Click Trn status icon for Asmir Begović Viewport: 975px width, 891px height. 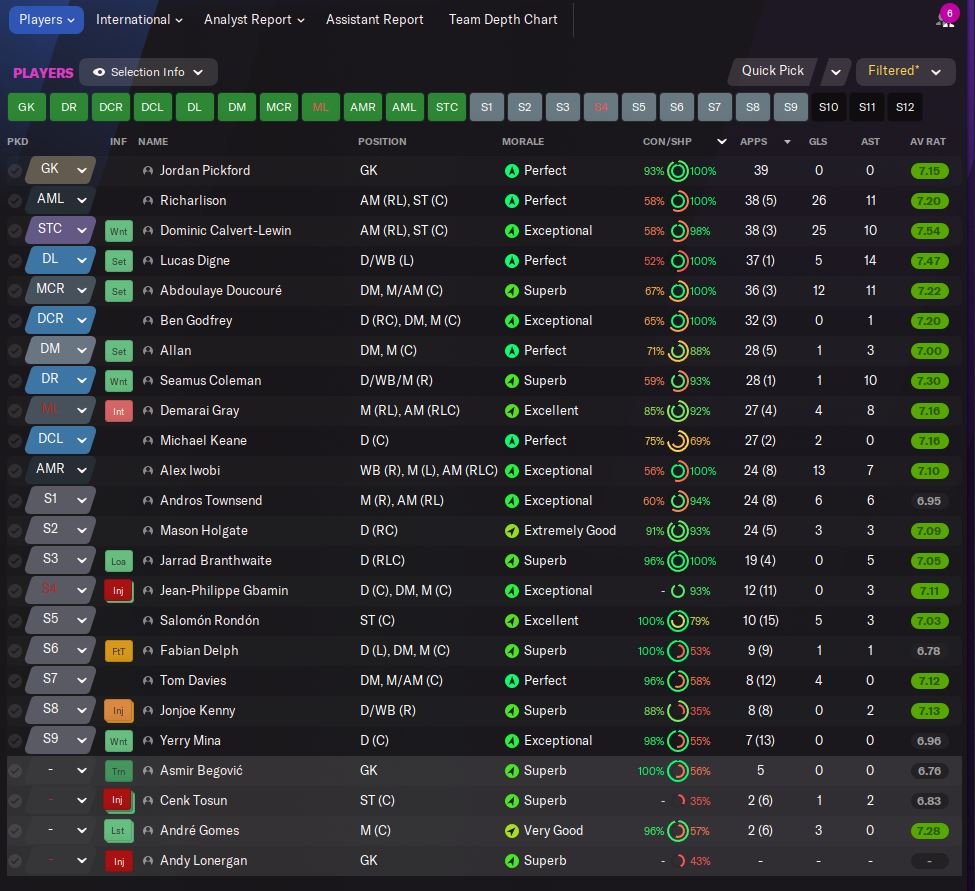118,771
